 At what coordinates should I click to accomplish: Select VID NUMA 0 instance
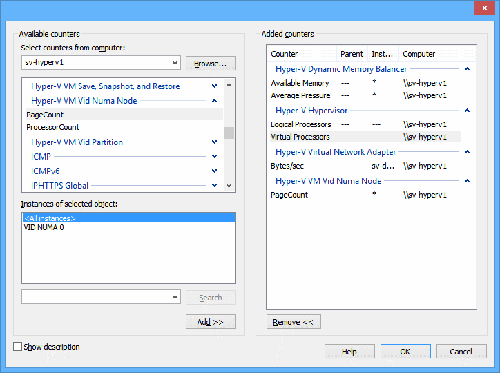point(129,227)
